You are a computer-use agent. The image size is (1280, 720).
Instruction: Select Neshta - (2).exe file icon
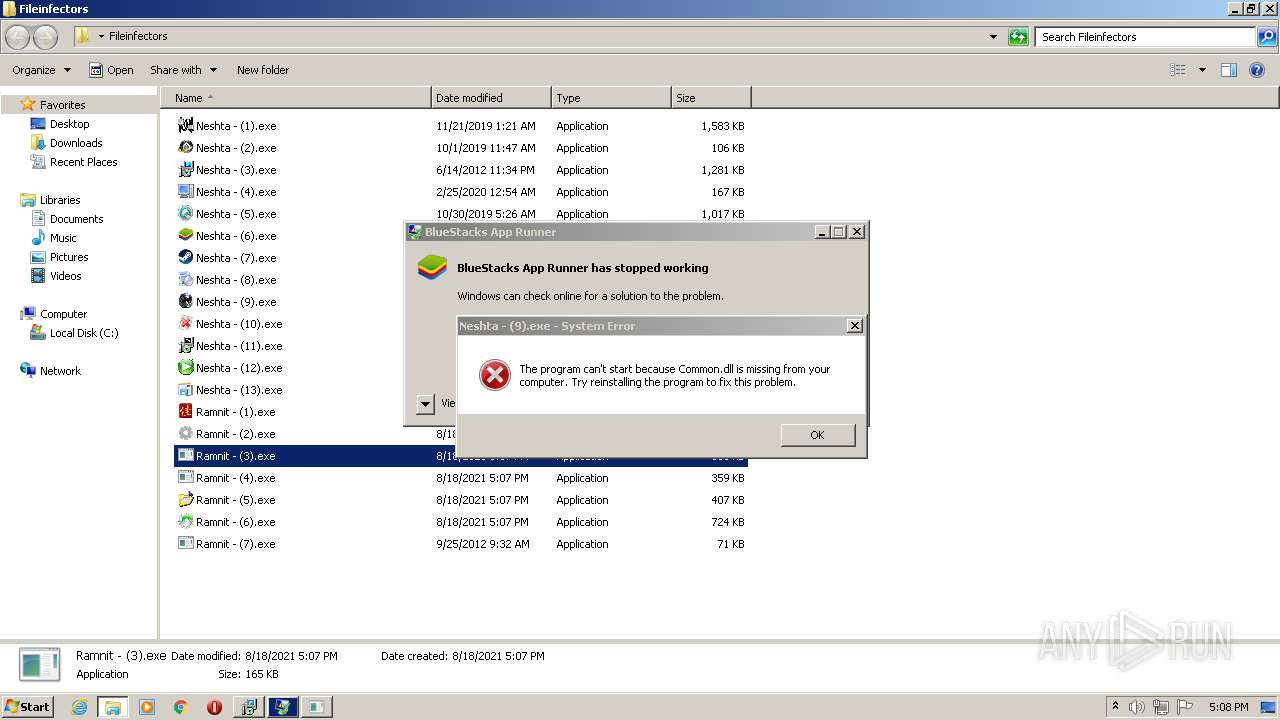[185, 147]
